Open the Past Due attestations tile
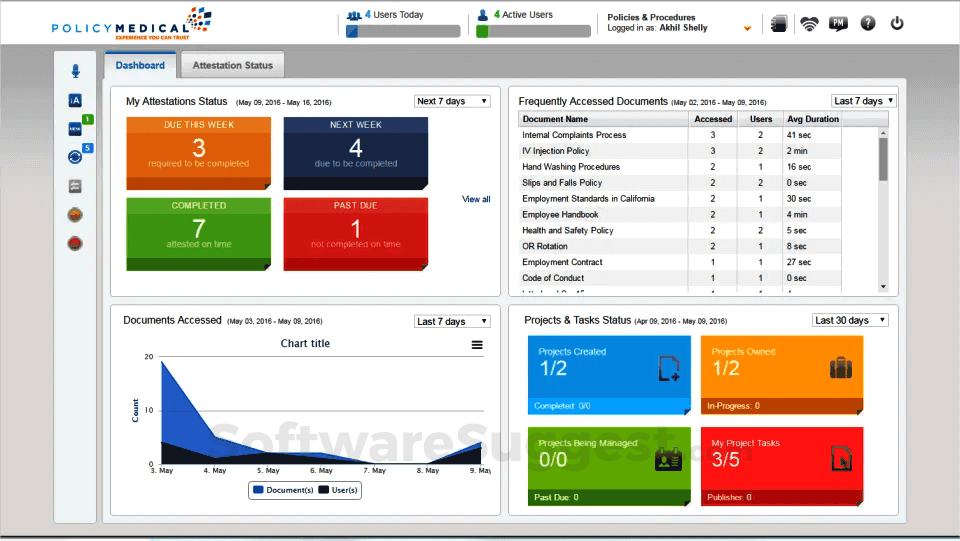The width and height of the screenshot is (960, 541). coord(356,234)
